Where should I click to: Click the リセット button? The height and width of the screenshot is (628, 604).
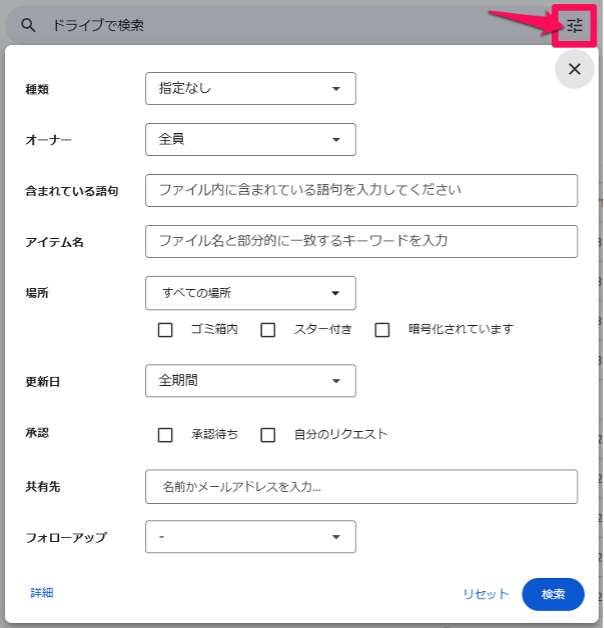click(485, 594)
